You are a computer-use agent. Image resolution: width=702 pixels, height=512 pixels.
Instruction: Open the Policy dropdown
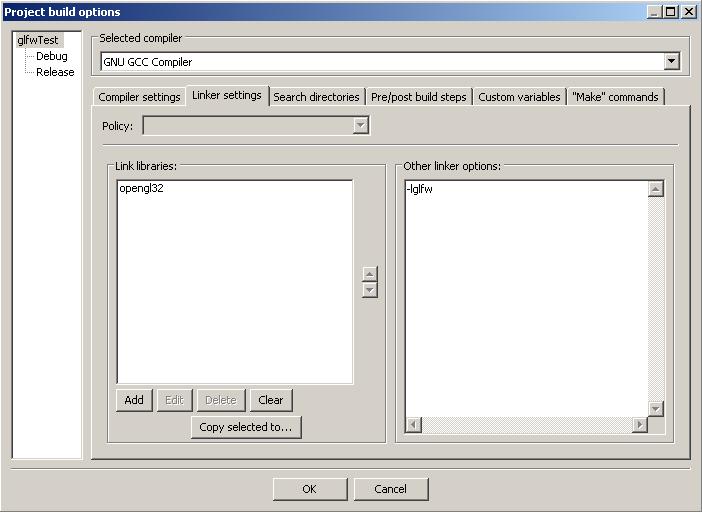click(256, 125)
